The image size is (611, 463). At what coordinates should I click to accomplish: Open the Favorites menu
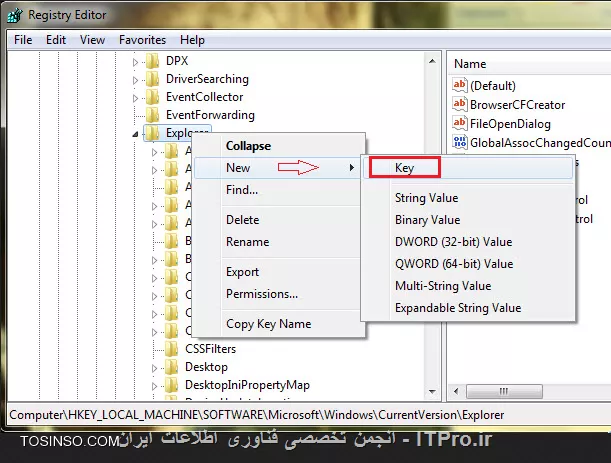(142, 40)
